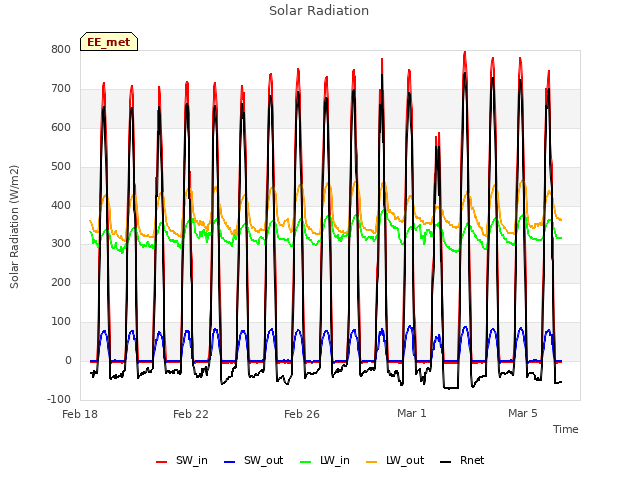Click the 400 y-axis tick label
Image resolution: width=640 pixels, height=480 pixels.
[x=61, y=205]
